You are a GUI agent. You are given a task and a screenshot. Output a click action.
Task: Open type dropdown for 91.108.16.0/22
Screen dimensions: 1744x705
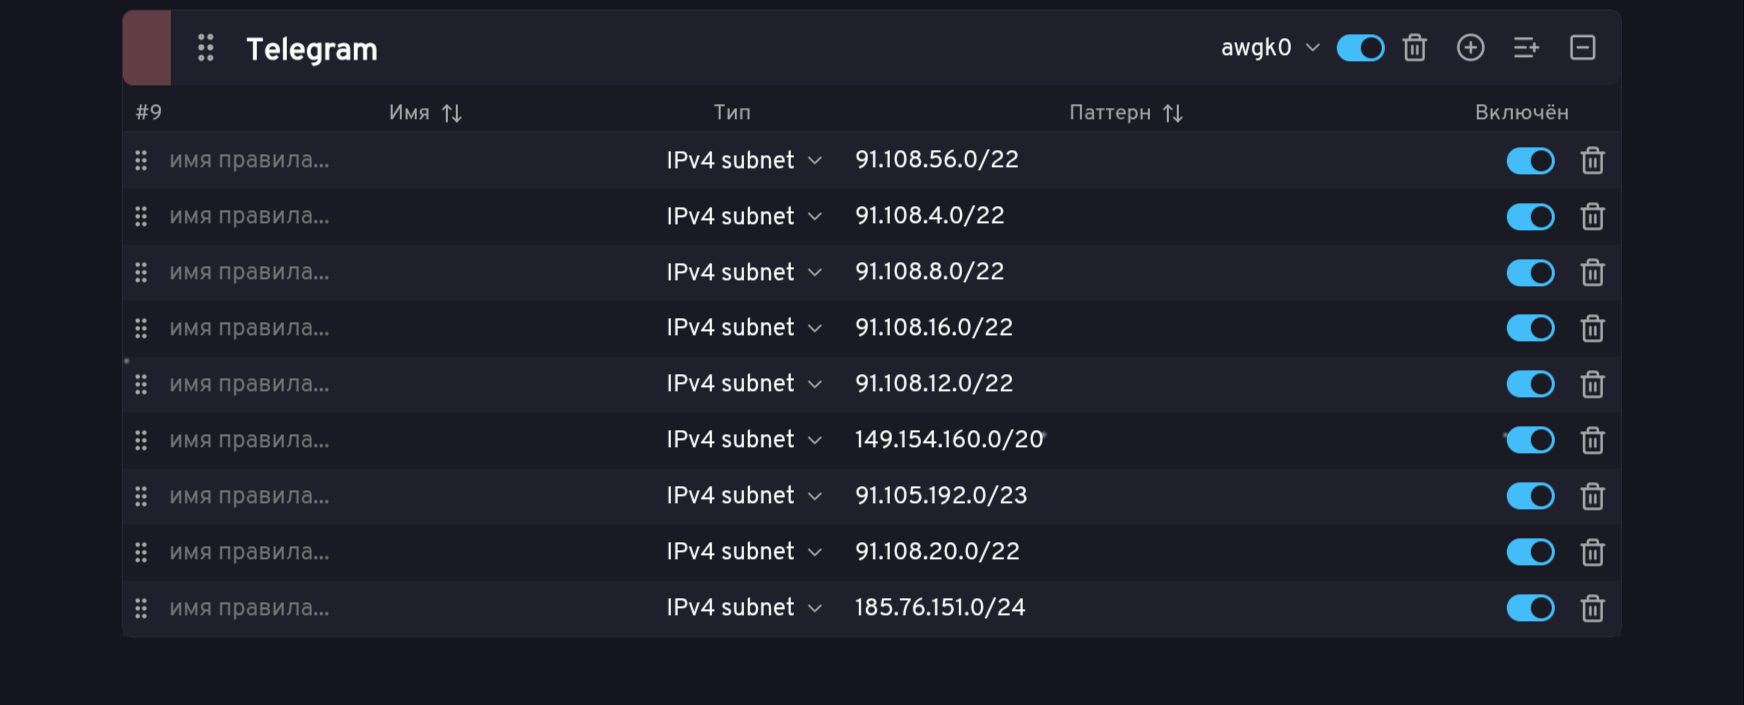click(744, 328)
